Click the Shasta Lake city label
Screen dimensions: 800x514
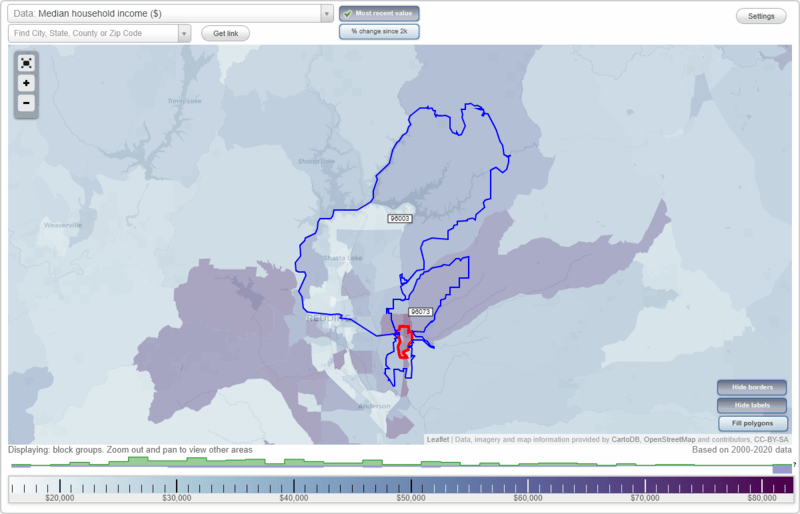coord(343,258)
